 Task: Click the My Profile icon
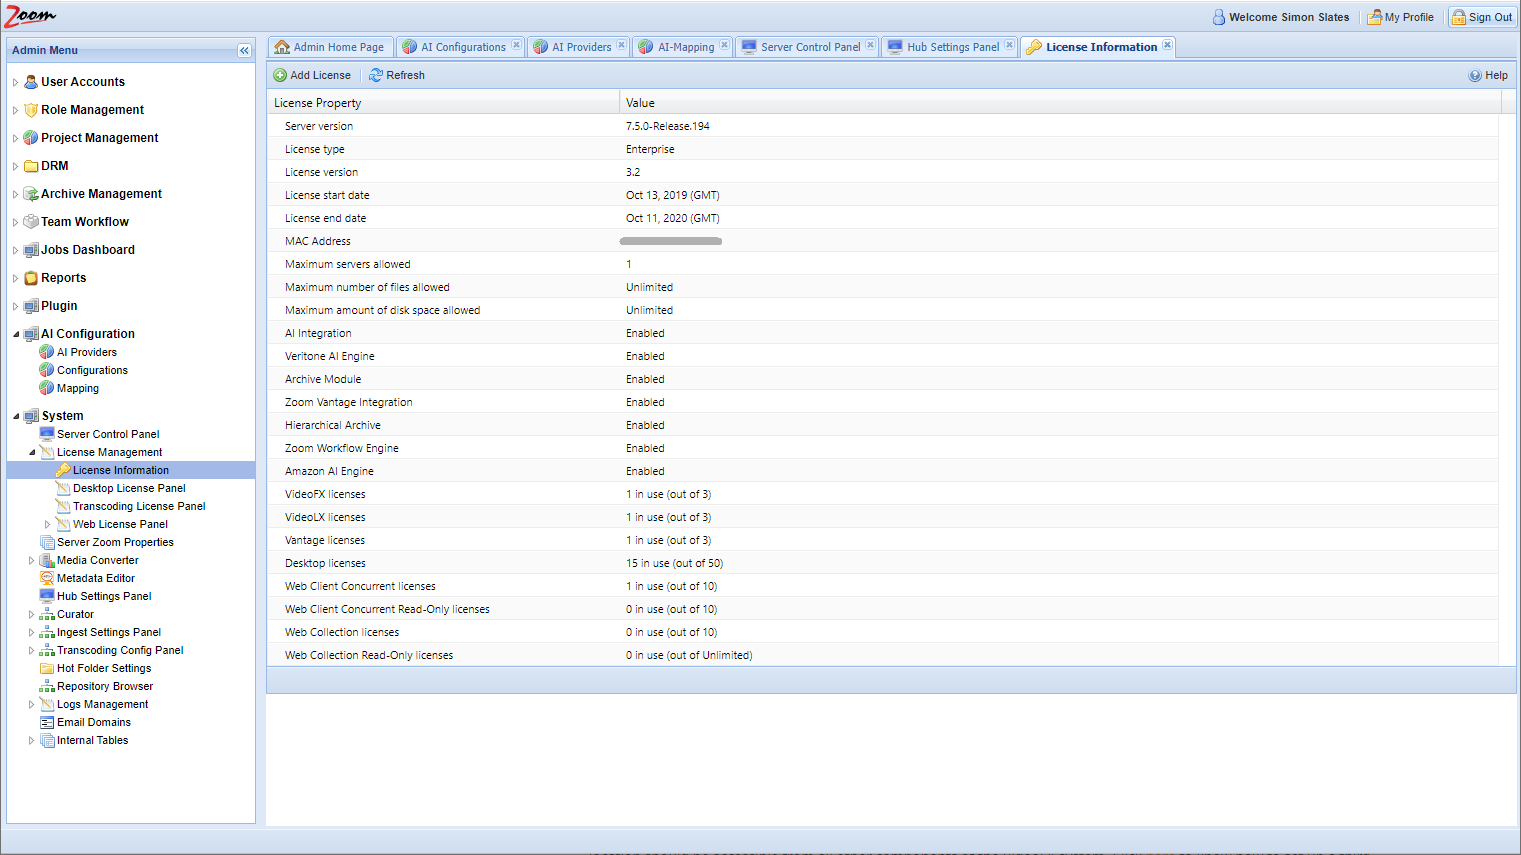click(1375, 17)
